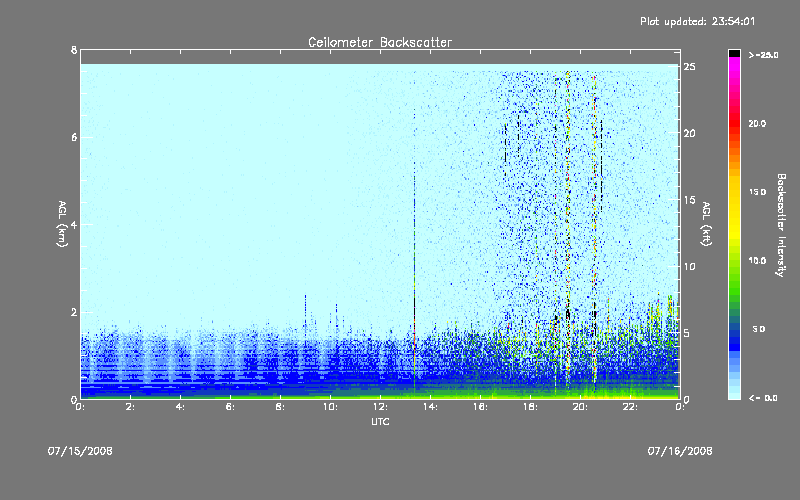800x500 pixels.
Task: Click the "Ceilometer Backscatter" plot title
Action: pyautogui.click(x=380, y=42)
